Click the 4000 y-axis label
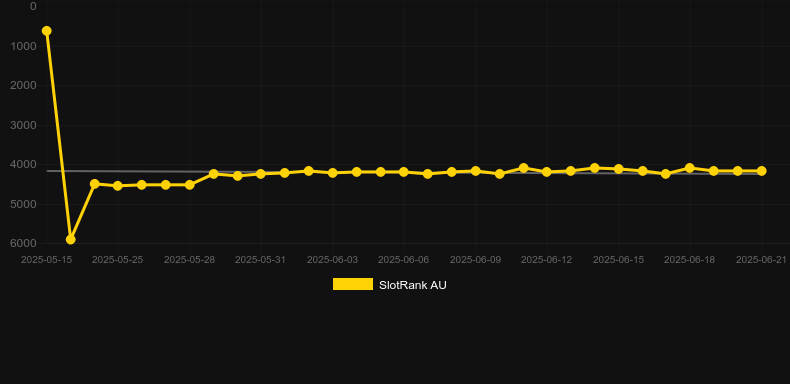790x384 pixels. pos(23,164)
